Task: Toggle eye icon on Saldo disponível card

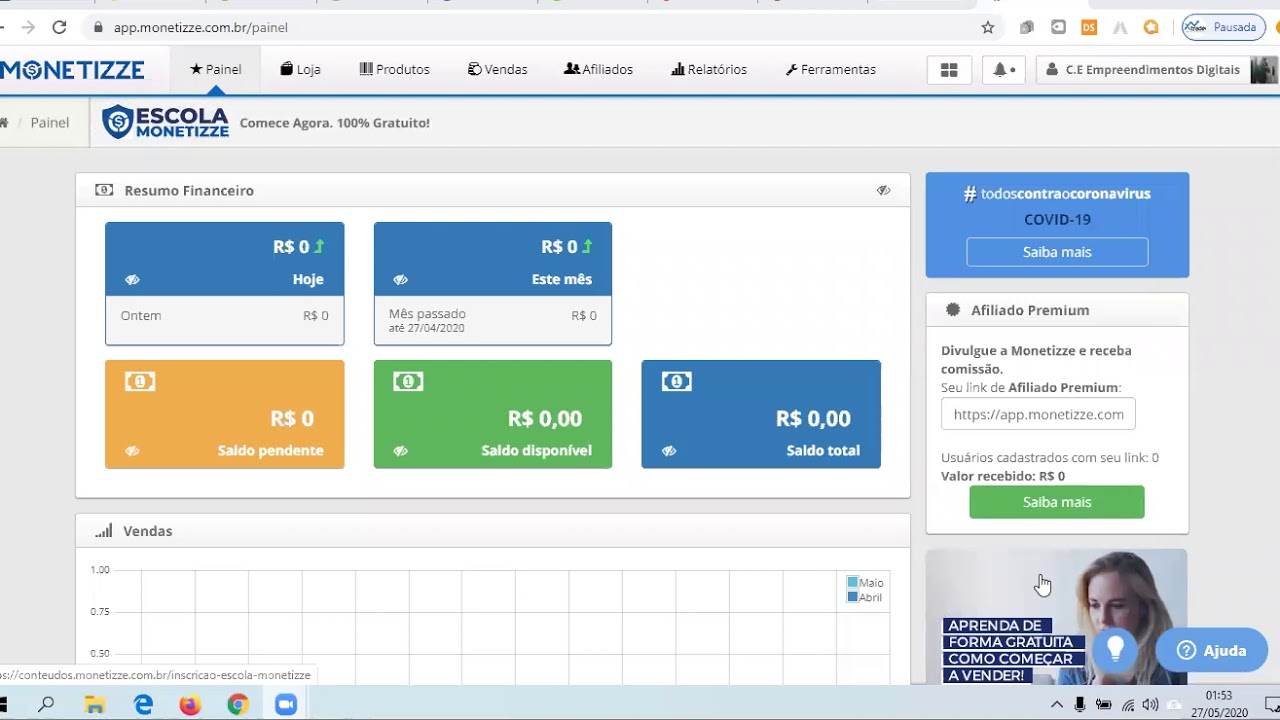Action: [x=400, y=451]
